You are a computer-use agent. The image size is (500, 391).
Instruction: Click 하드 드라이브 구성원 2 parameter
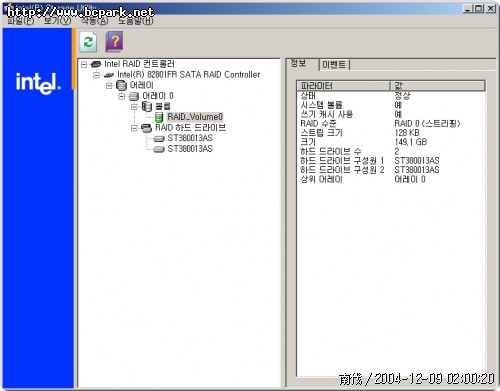(342, 170)
